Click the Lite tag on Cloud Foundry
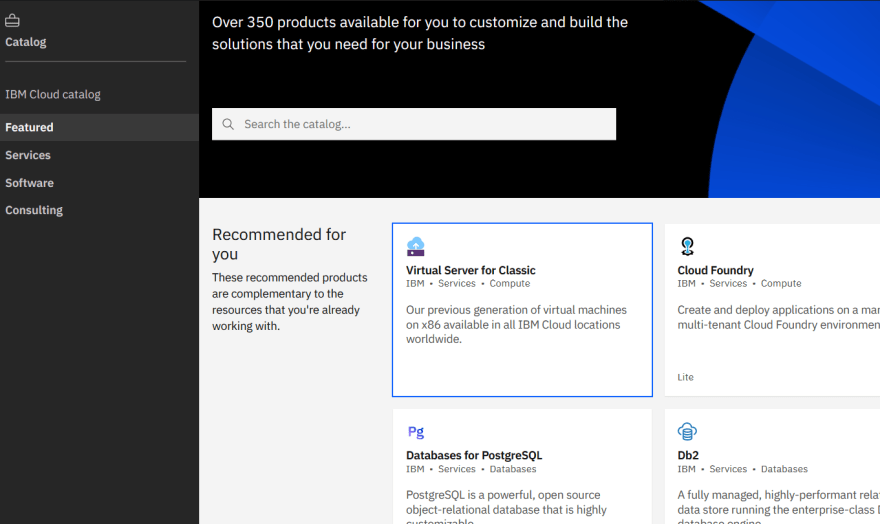The height and width of the screenshot is (524, 880). (685, 377)
